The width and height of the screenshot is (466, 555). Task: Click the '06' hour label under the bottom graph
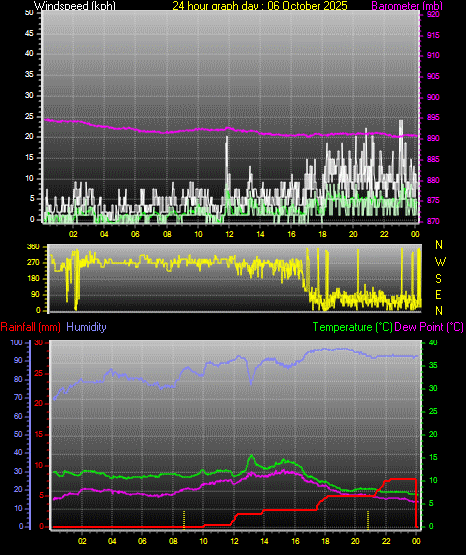tap(142, 541)
